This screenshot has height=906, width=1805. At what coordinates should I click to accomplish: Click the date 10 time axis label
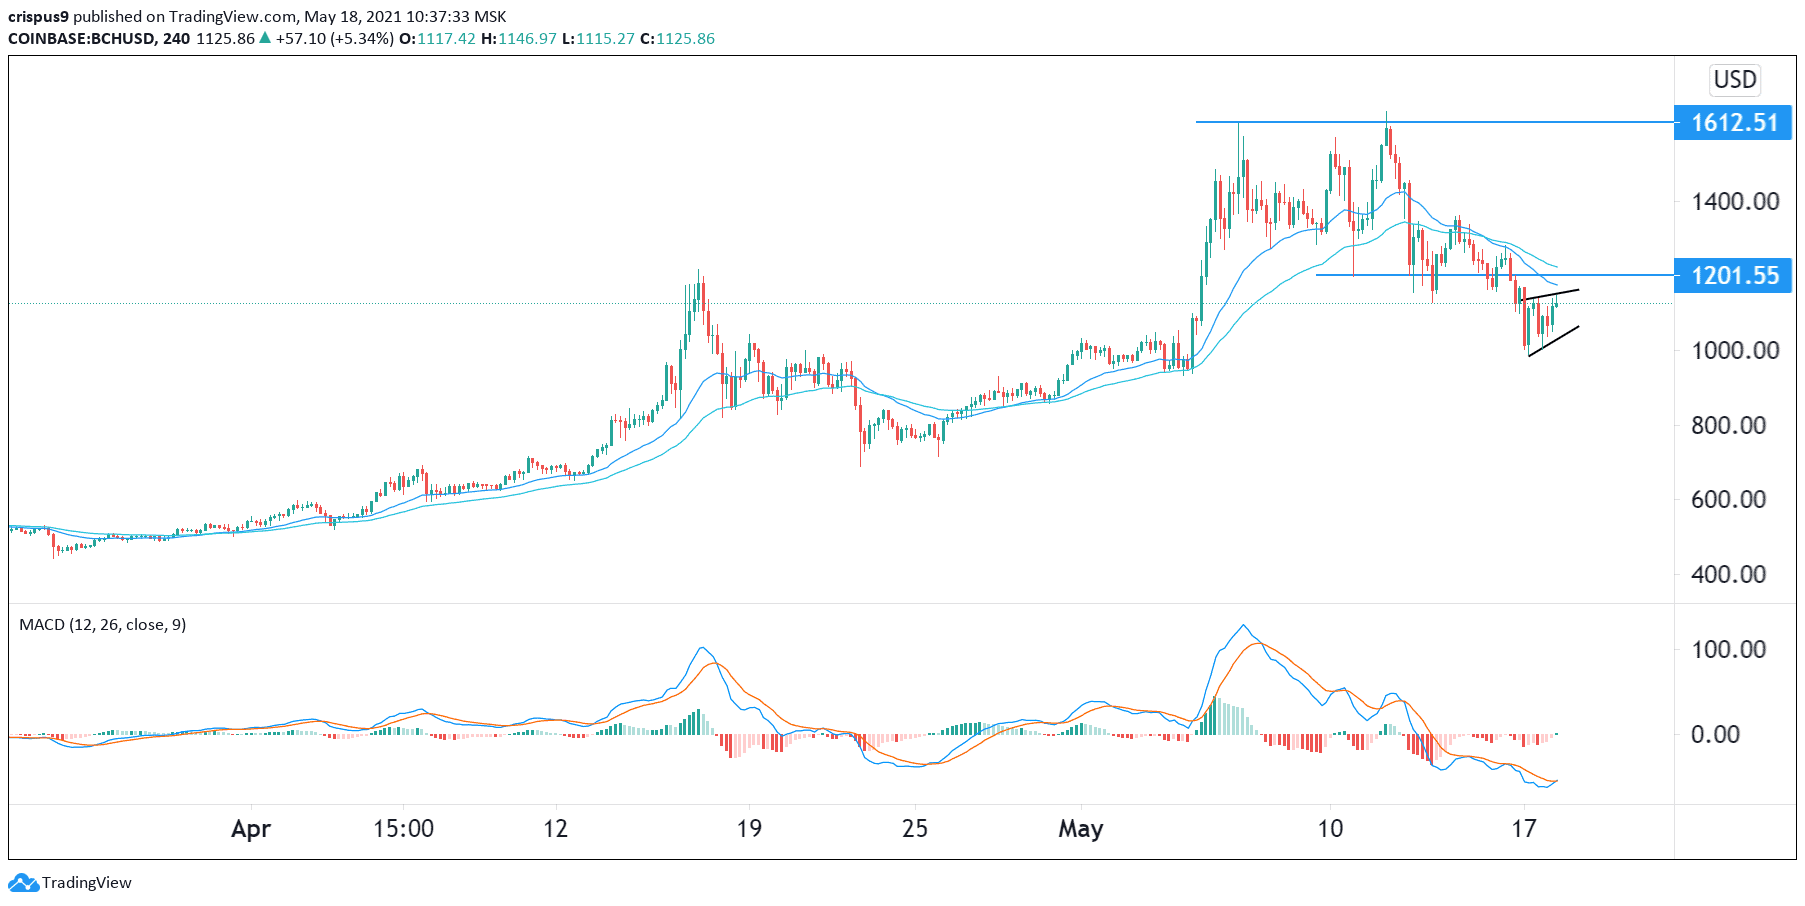(1330, 829)
